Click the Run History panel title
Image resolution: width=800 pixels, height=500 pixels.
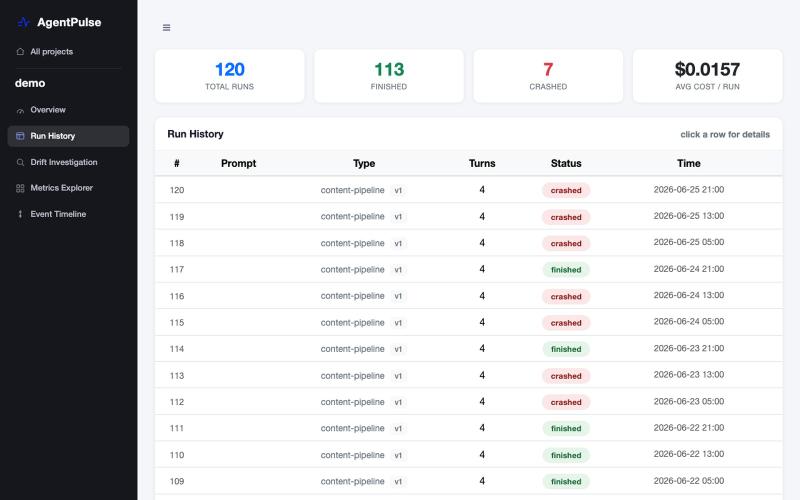point(195,134)
